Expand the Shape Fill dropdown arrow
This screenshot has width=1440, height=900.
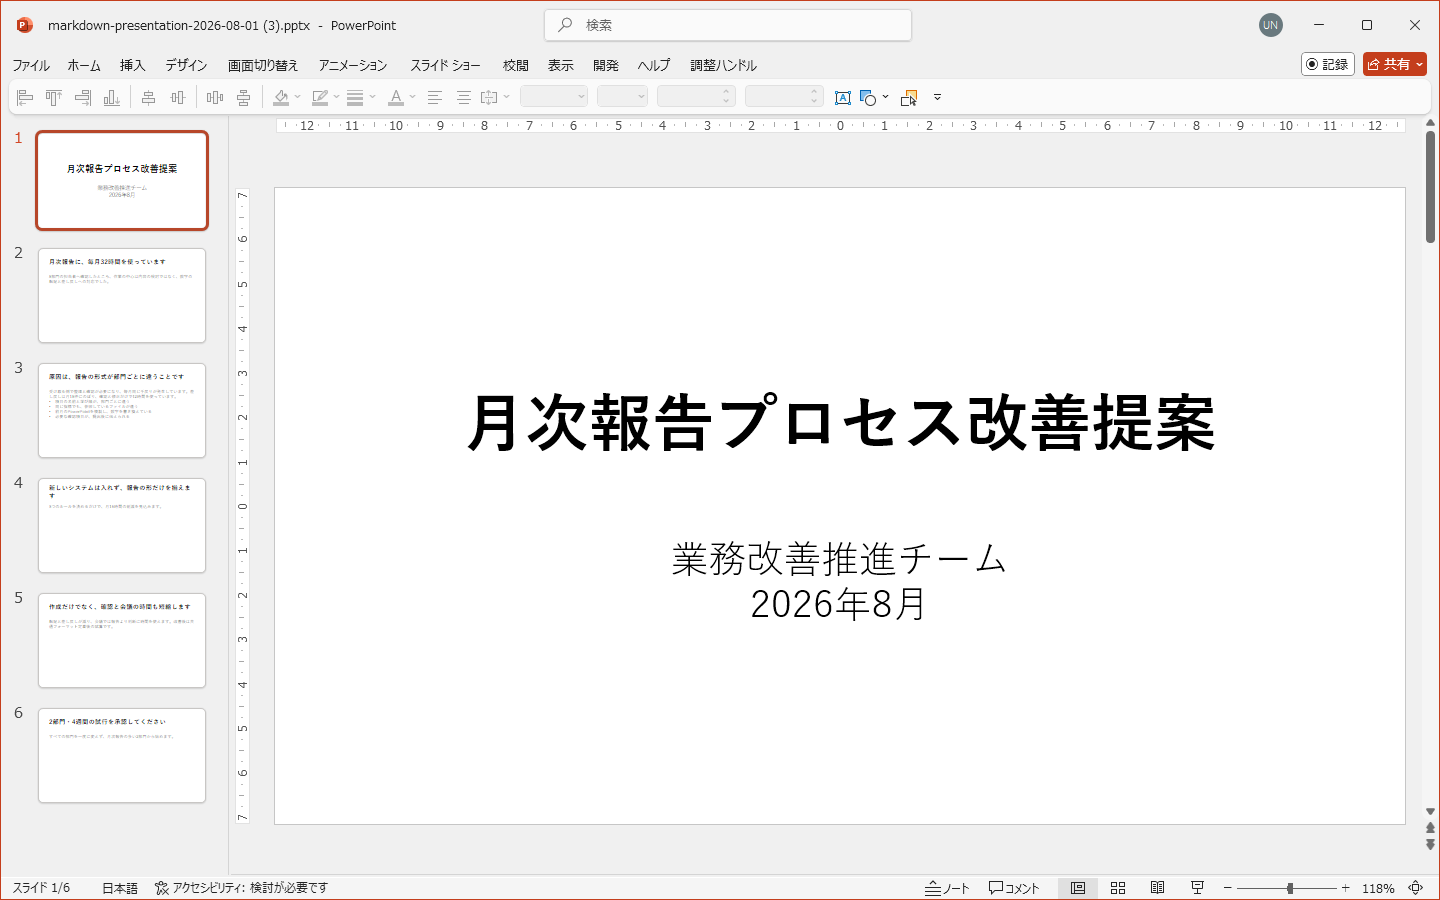tap(298, 97)
